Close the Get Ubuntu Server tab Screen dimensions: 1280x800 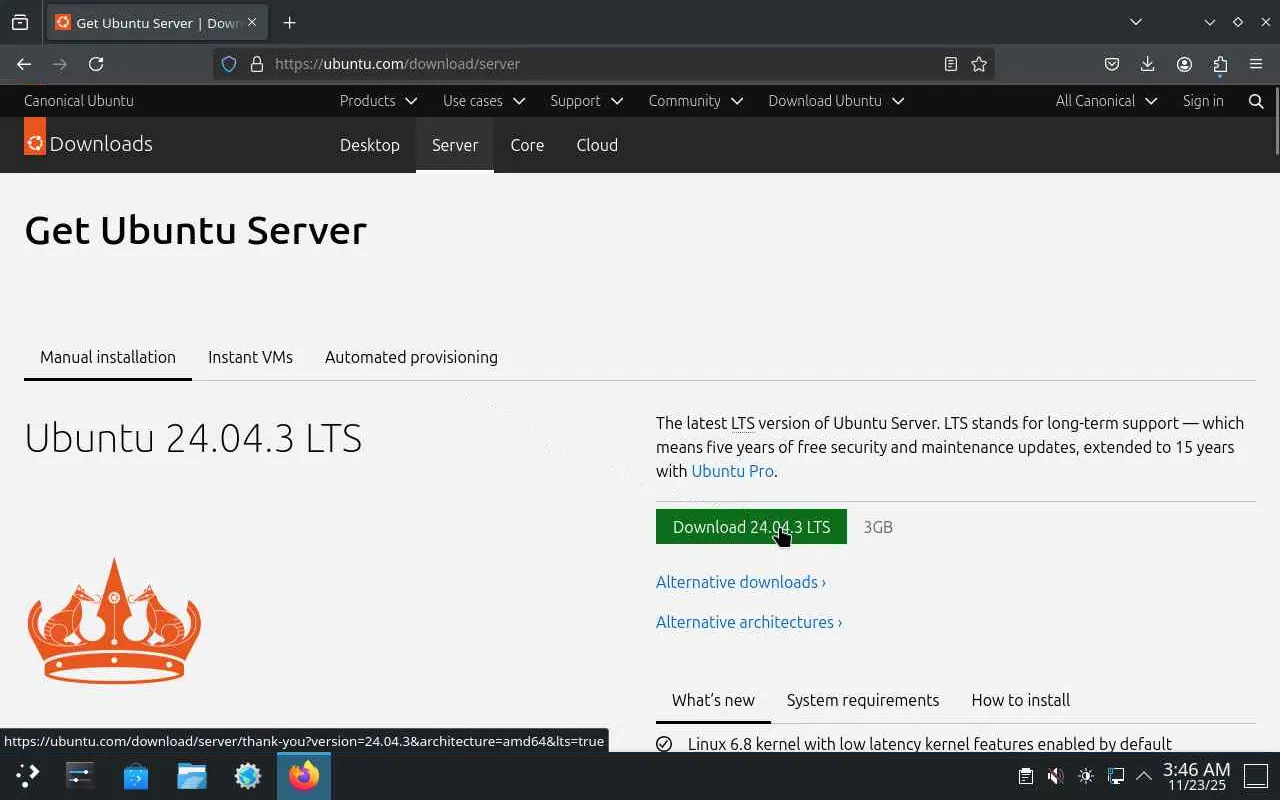coord(252,22)
